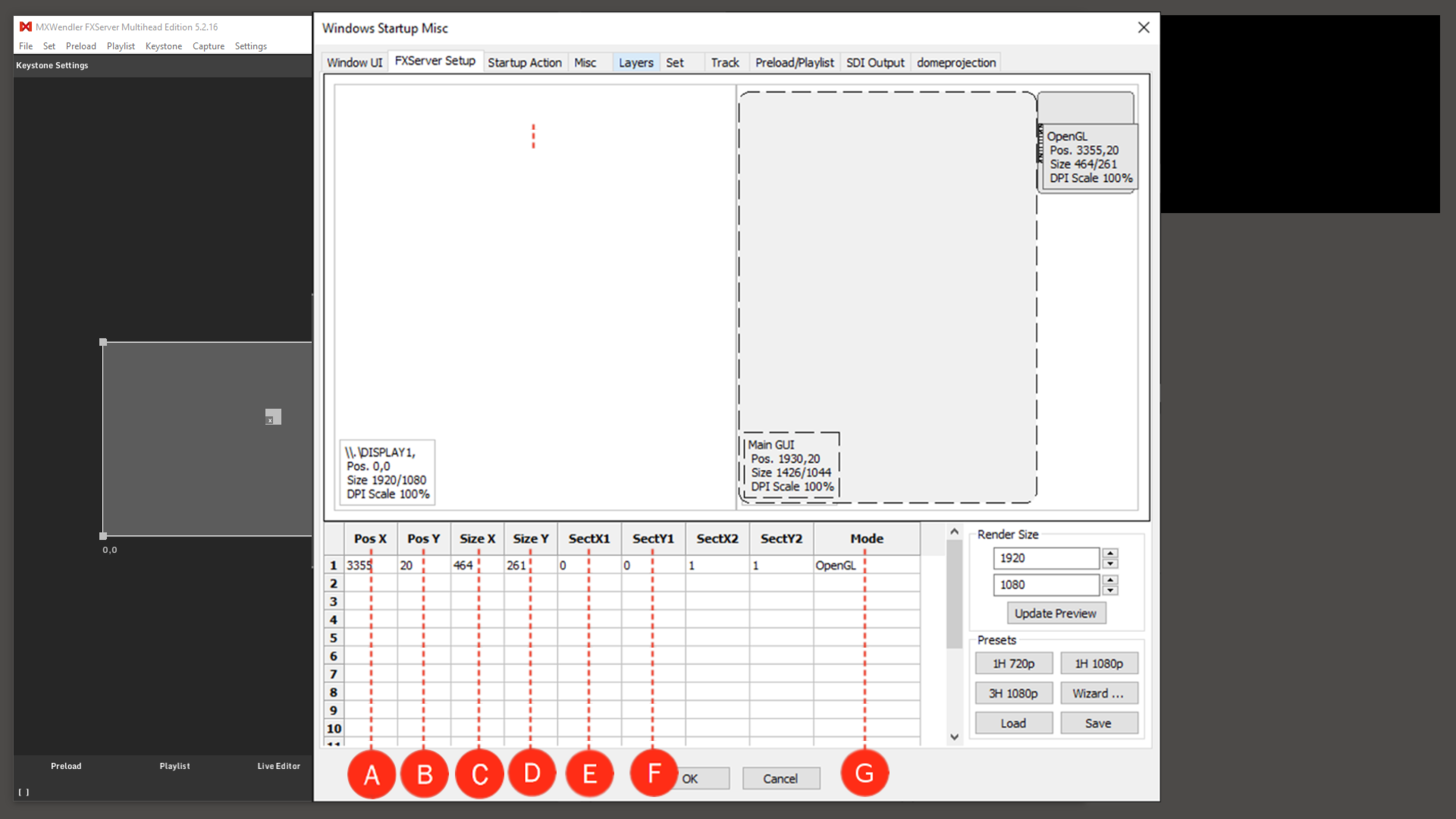Cancel the Windows Startup Misc dialog
This screenshot has height=819, width=1456.
tap(781, 778)
